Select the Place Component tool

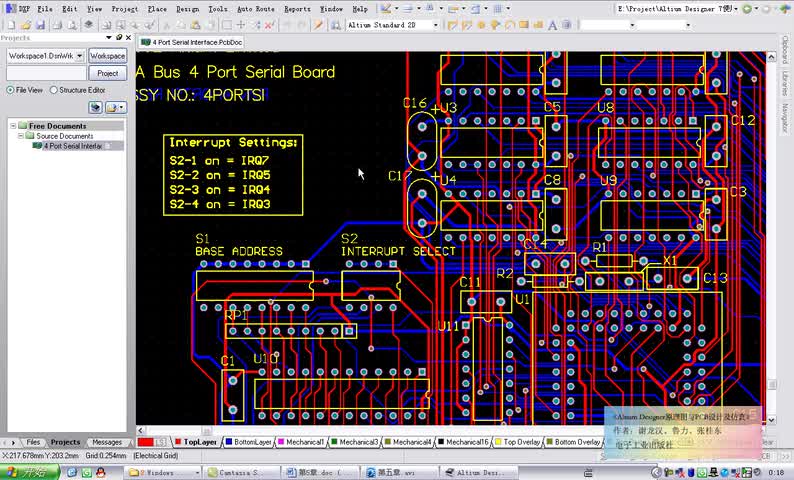pos(566,25)
